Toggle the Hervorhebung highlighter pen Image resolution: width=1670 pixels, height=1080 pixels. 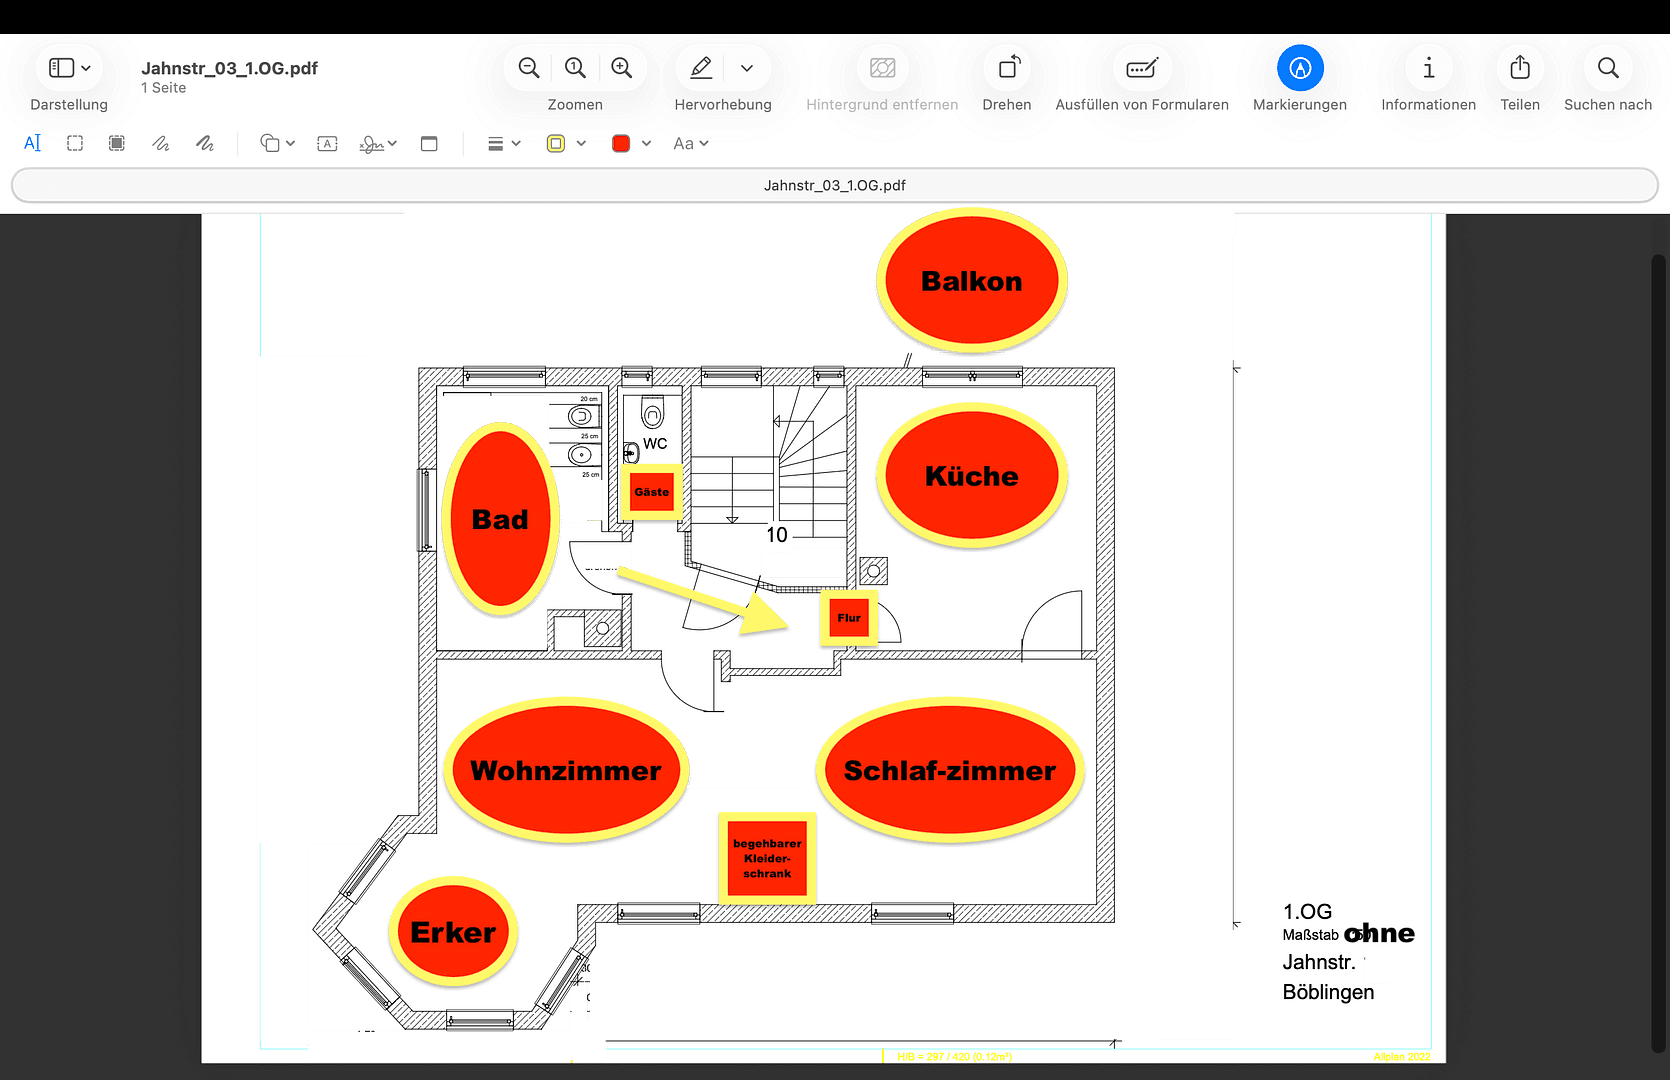701,68
